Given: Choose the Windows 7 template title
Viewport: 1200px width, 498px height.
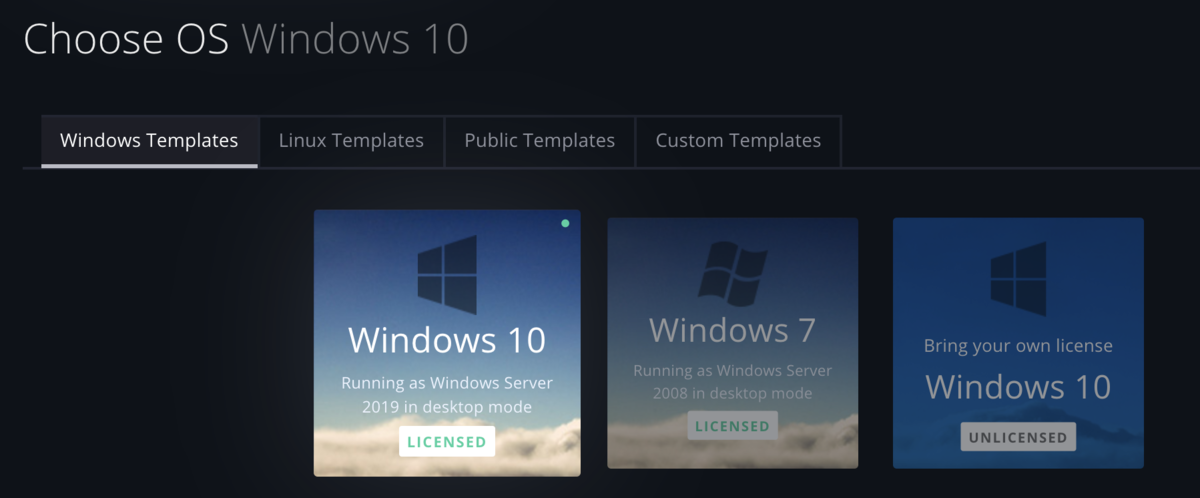Looking at the screenshot, I should click(x=732, y=329).
